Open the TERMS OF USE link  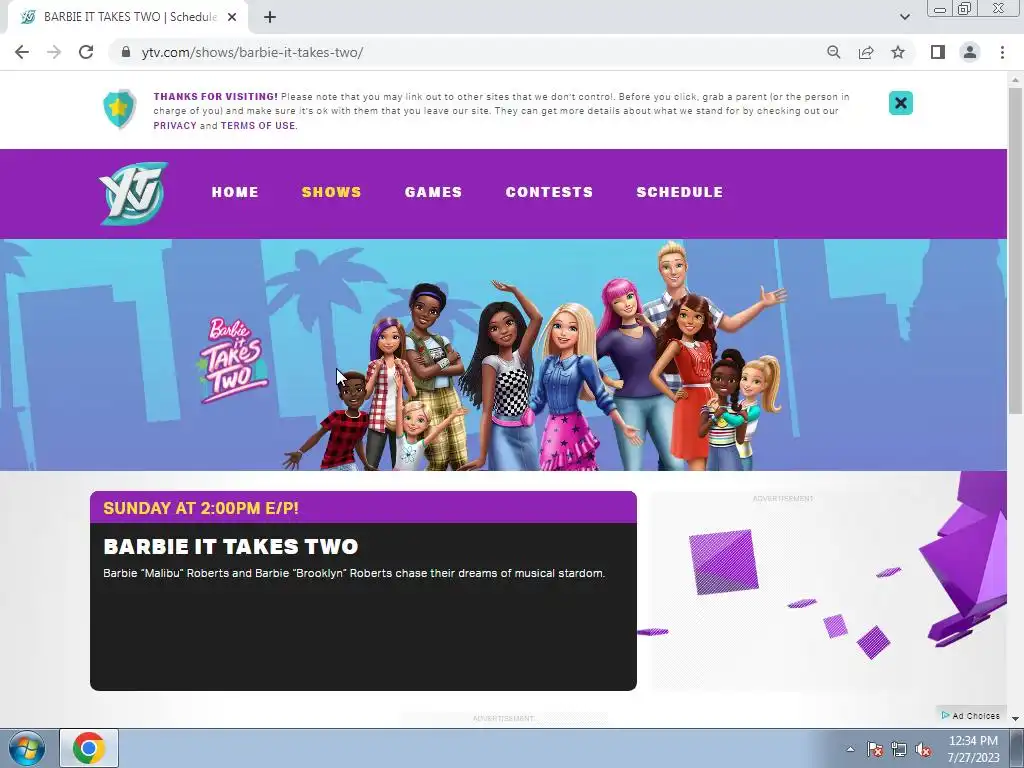tap(258, 125)
